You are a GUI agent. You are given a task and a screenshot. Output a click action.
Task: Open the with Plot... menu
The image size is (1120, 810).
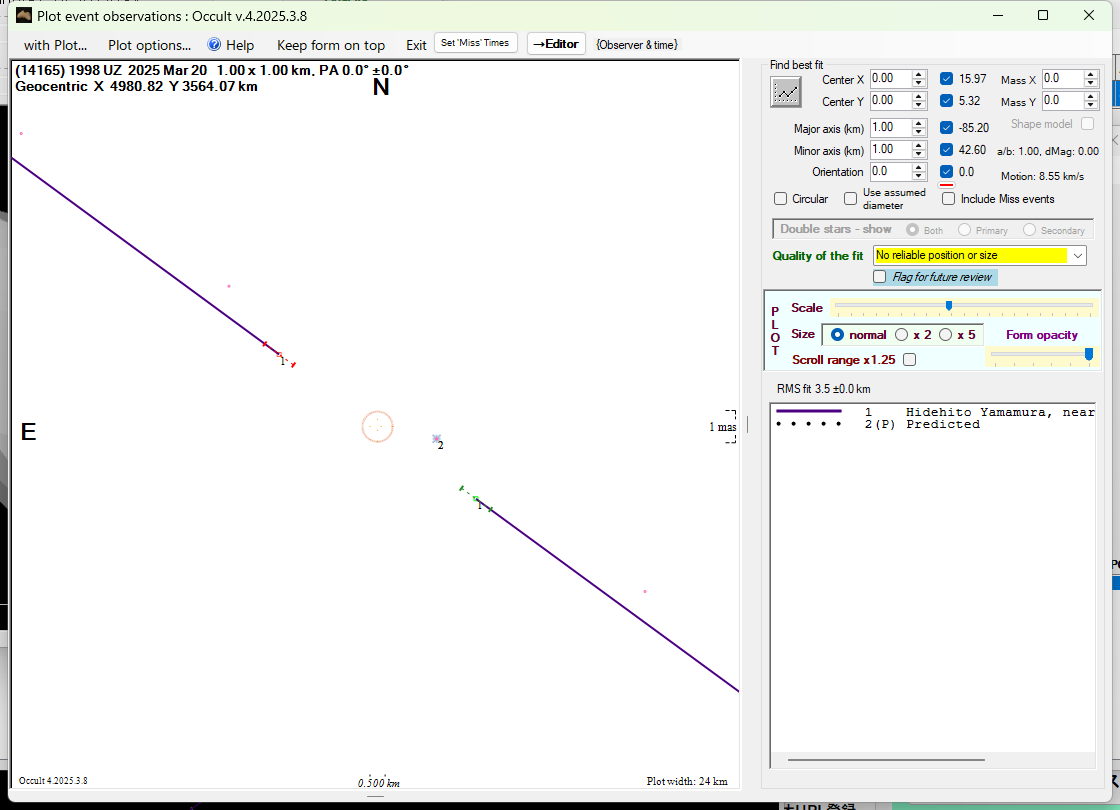(x=55, y=45)
